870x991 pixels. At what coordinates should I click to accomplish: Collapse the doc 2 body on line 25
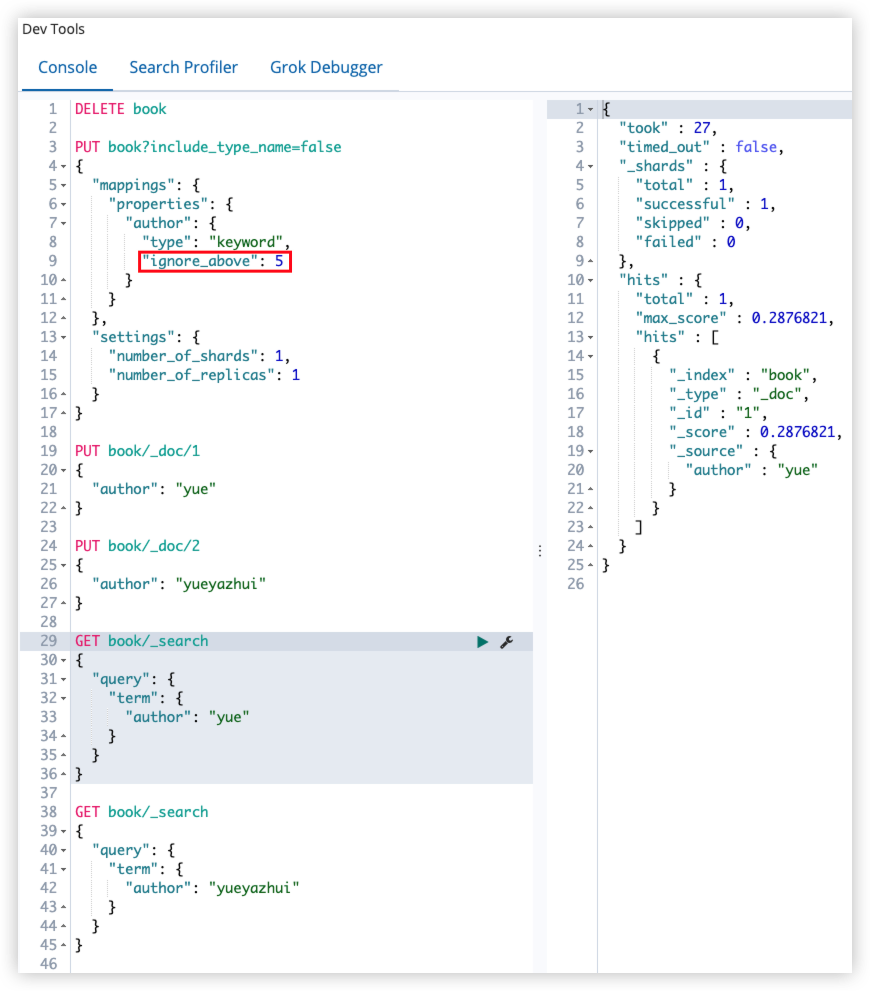pos(64,566)
